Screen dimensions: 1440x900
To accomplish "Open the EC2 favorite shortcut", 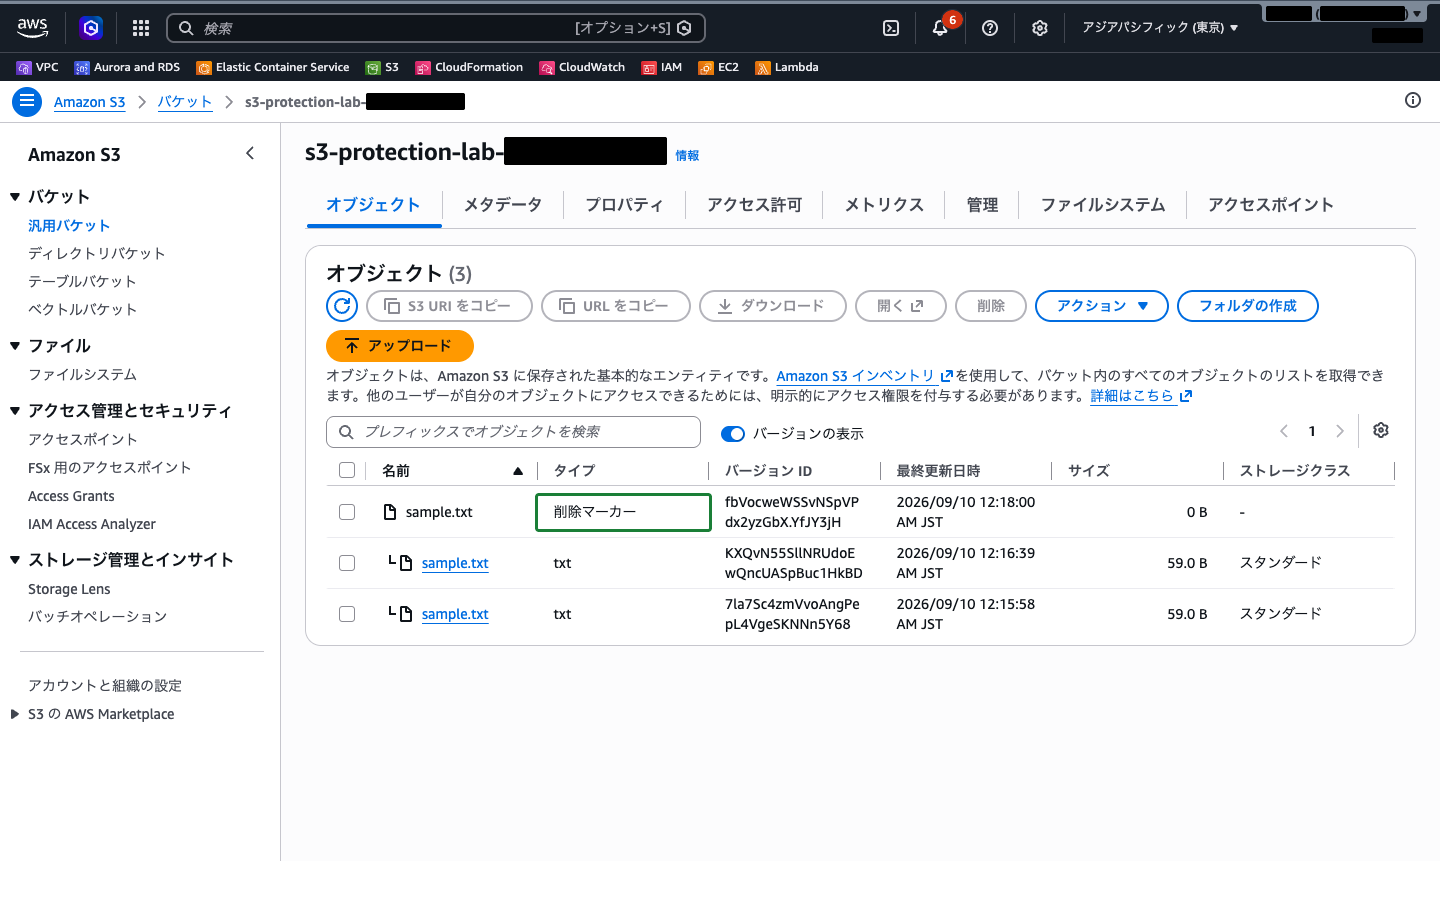I will click(719, 67).
